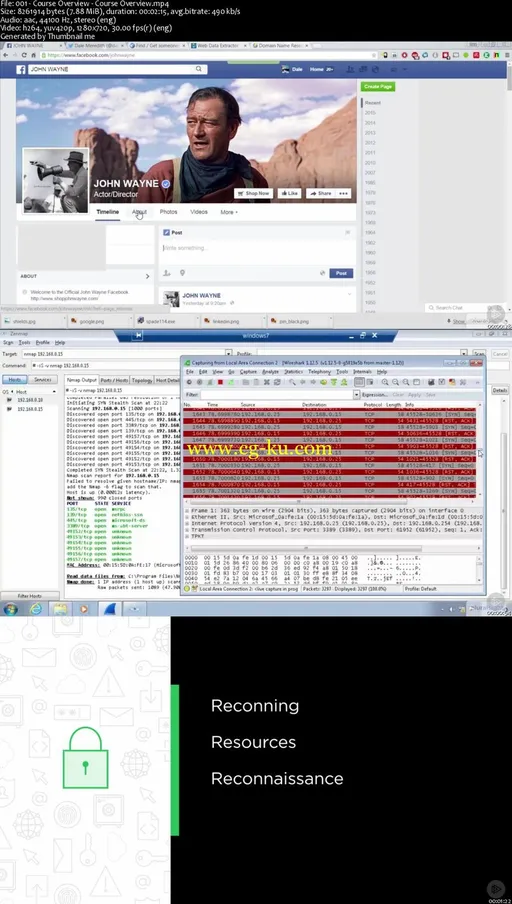
Task: Open the three-dots menu beside Share
Action: pos(344,194)
